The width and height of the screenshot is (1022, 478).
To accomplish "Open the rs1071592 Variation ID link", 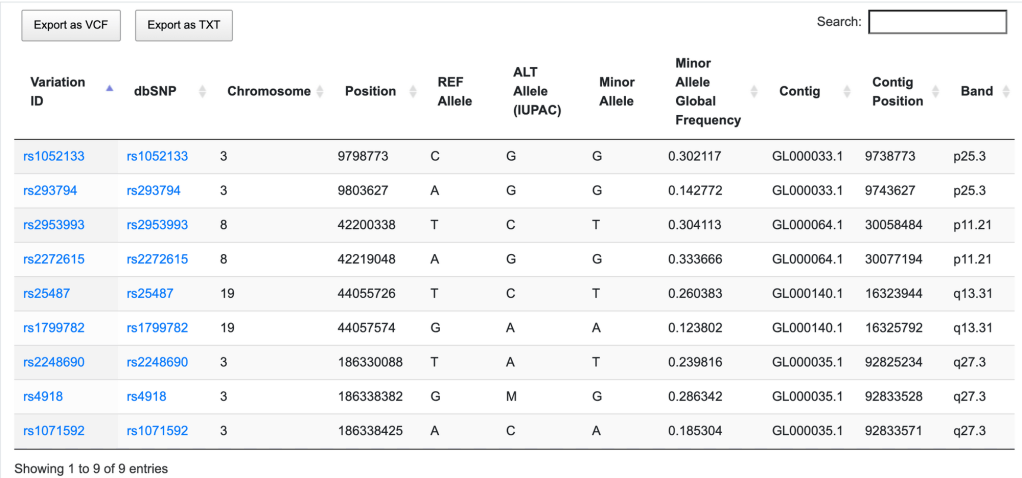I will (x=54, y=430).
